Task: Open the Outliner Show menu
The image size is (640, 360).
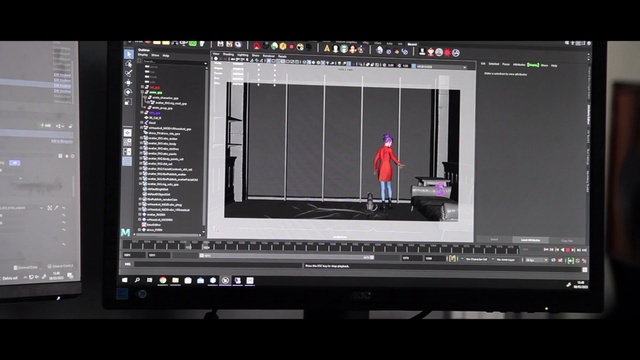Action: click(155, 55)
